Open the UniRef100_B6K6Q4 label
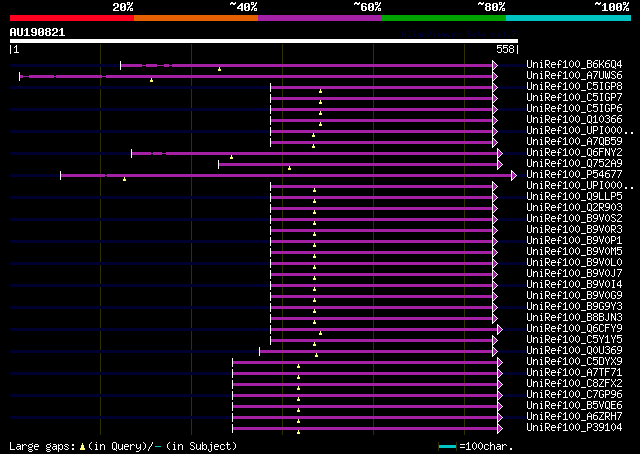Viewport: 640px width, 454px height. (x=574, y=65)
